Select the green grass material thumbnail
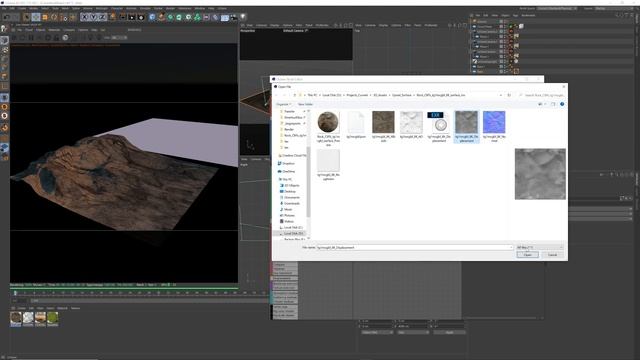The image size is (640, 360). tap(53, 318)
